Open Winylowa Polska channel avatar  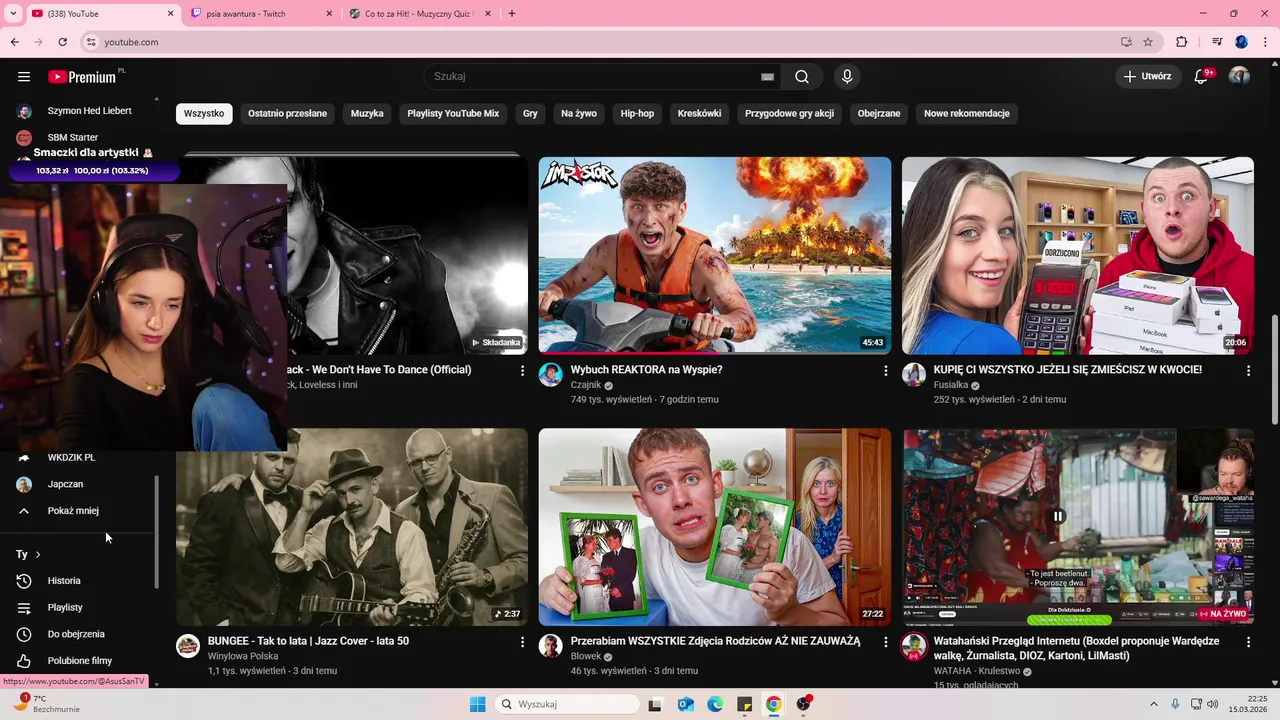(188, 646)
